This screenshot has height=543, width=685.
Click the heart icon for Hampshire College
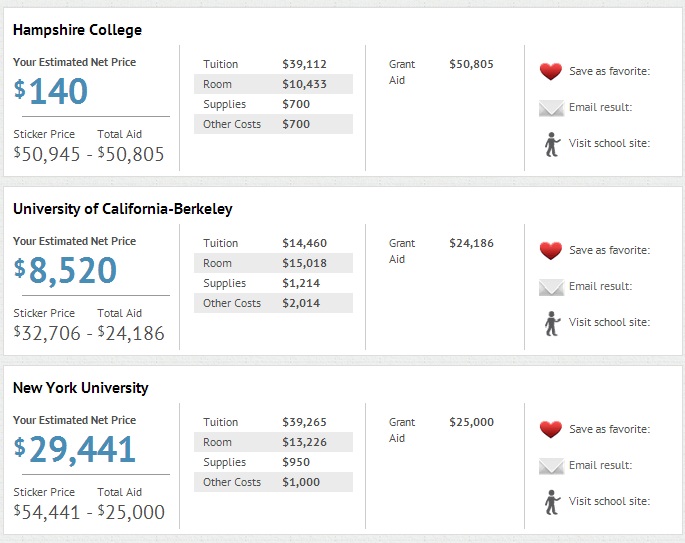tap(551, 71)
